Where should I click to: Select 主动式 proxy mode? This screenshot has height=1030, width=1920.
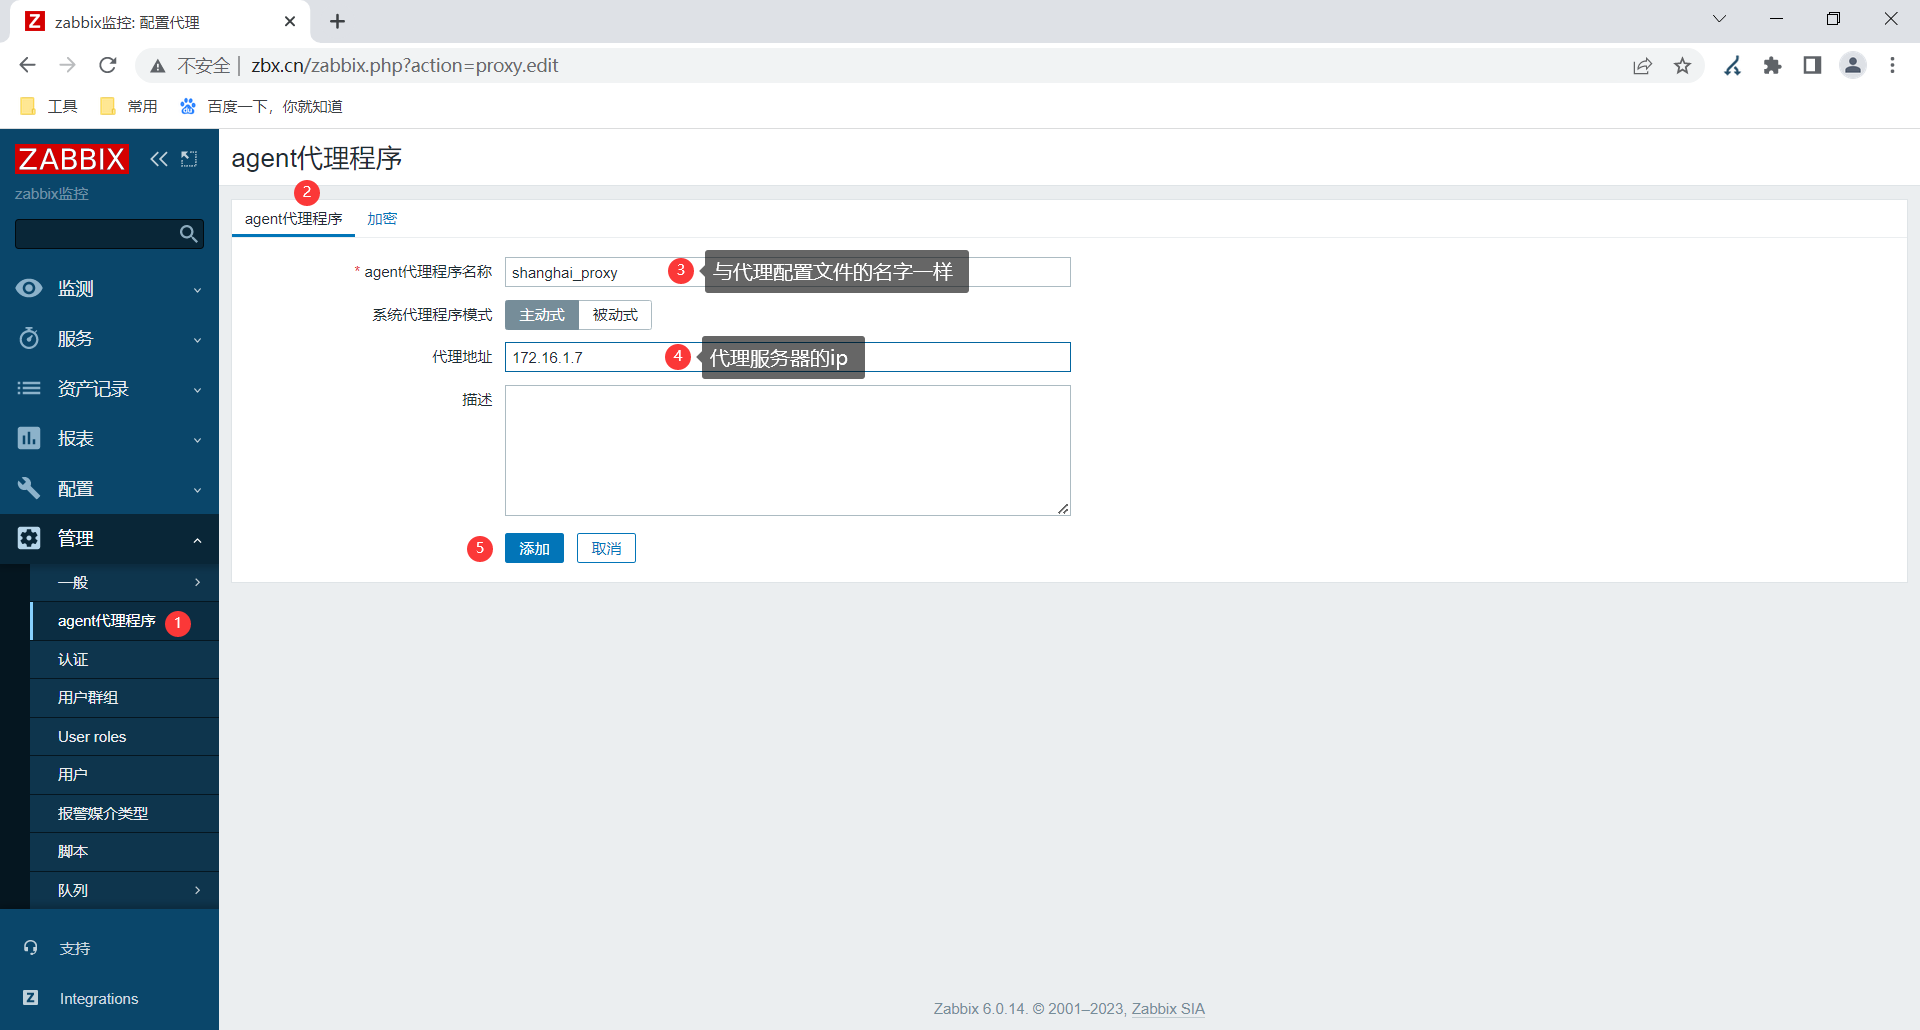click(542, 315)
